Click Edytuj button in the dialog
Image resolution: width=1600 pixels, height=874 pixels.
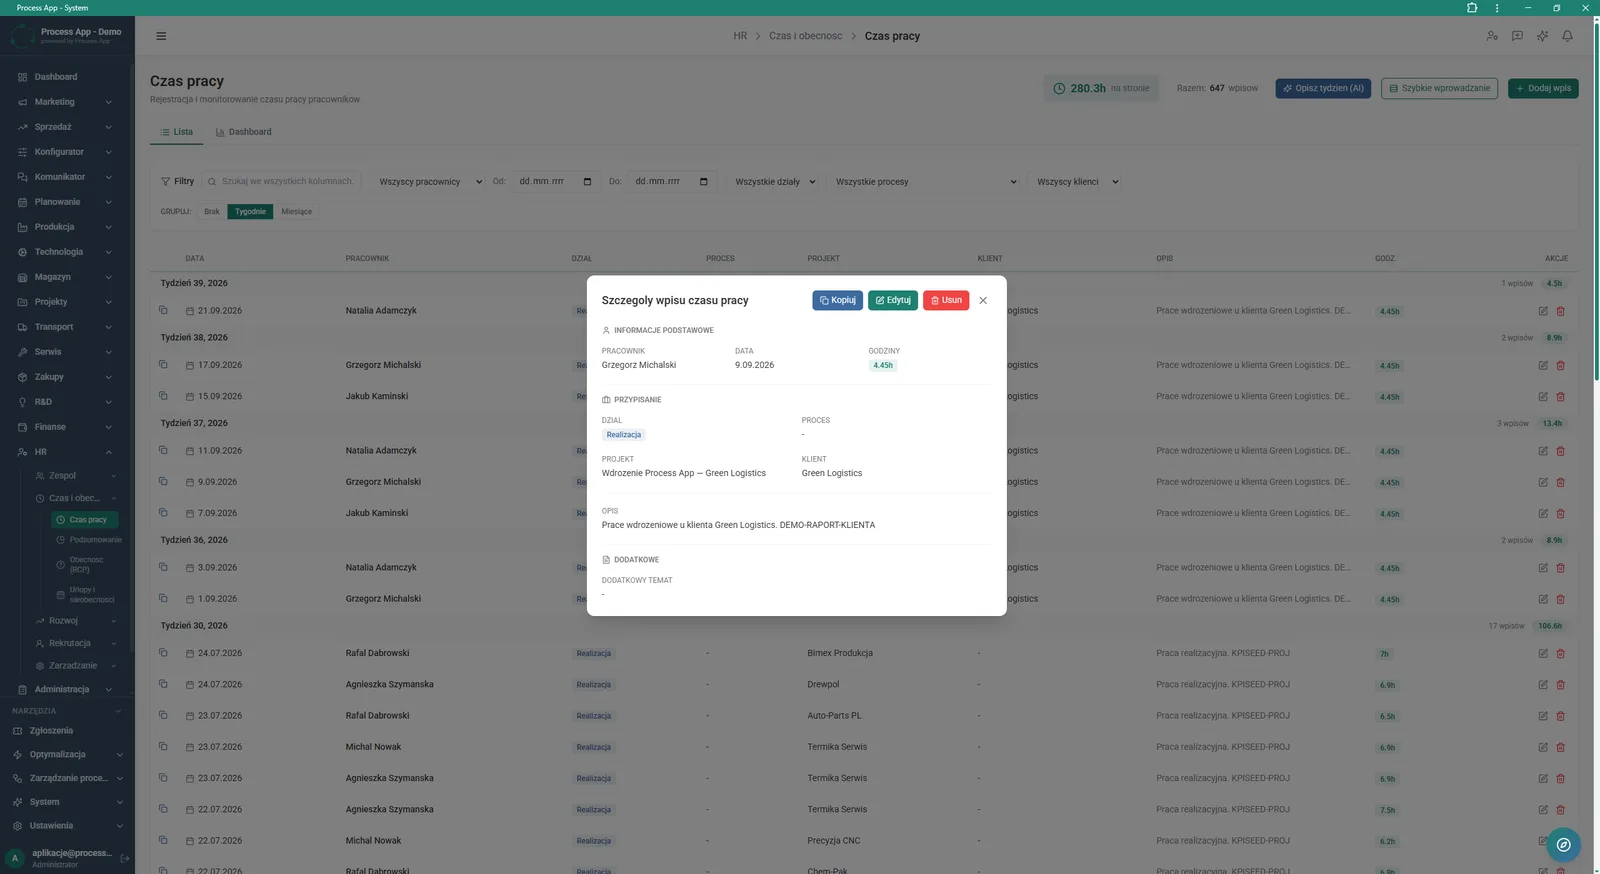pos(893,300)
